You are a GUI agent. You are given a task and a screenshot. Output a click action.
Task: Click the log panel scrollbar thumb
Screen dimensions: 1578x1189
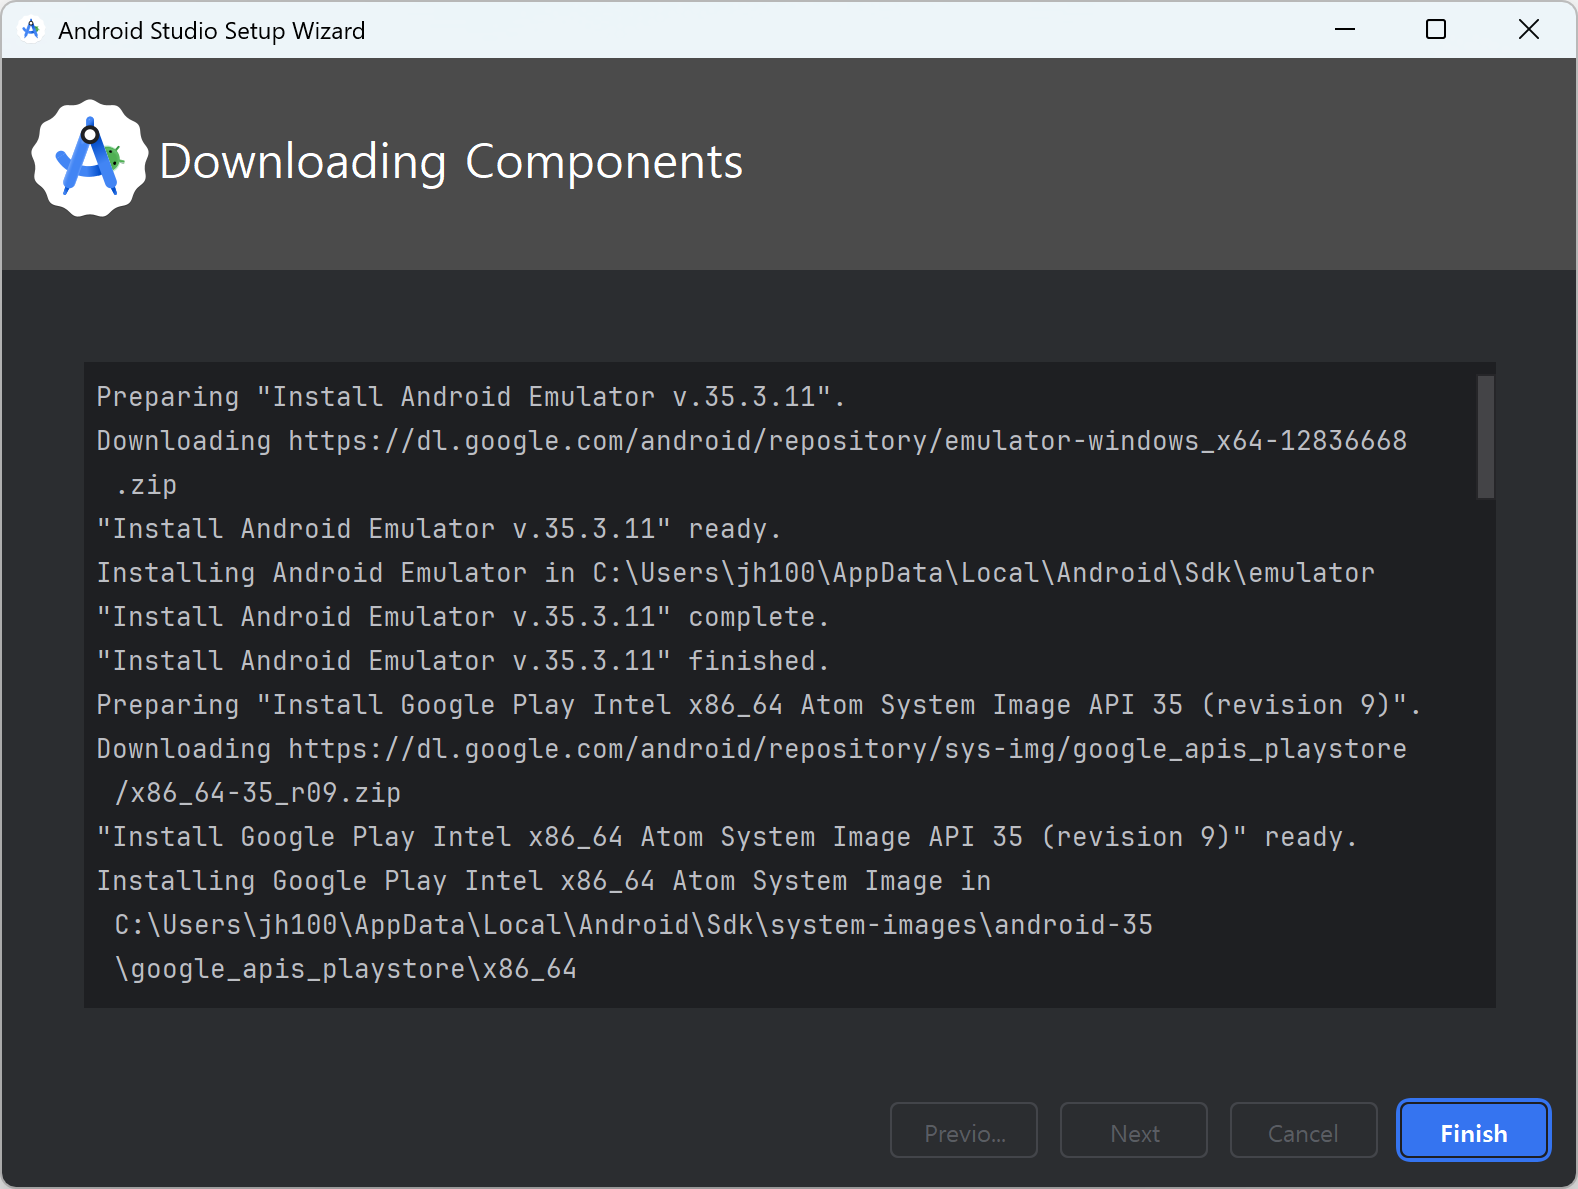[1486, 437]
